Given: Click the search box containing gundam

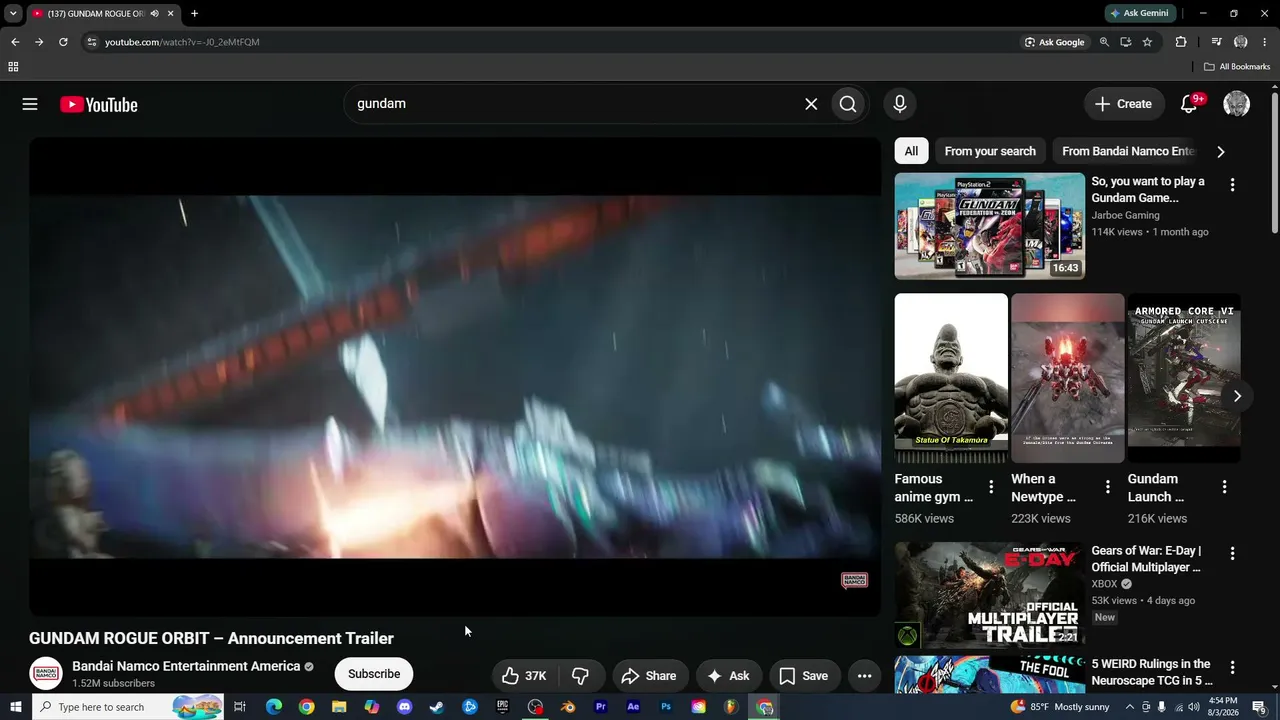Looking at the screenshot, I should [x=577, y=104].
